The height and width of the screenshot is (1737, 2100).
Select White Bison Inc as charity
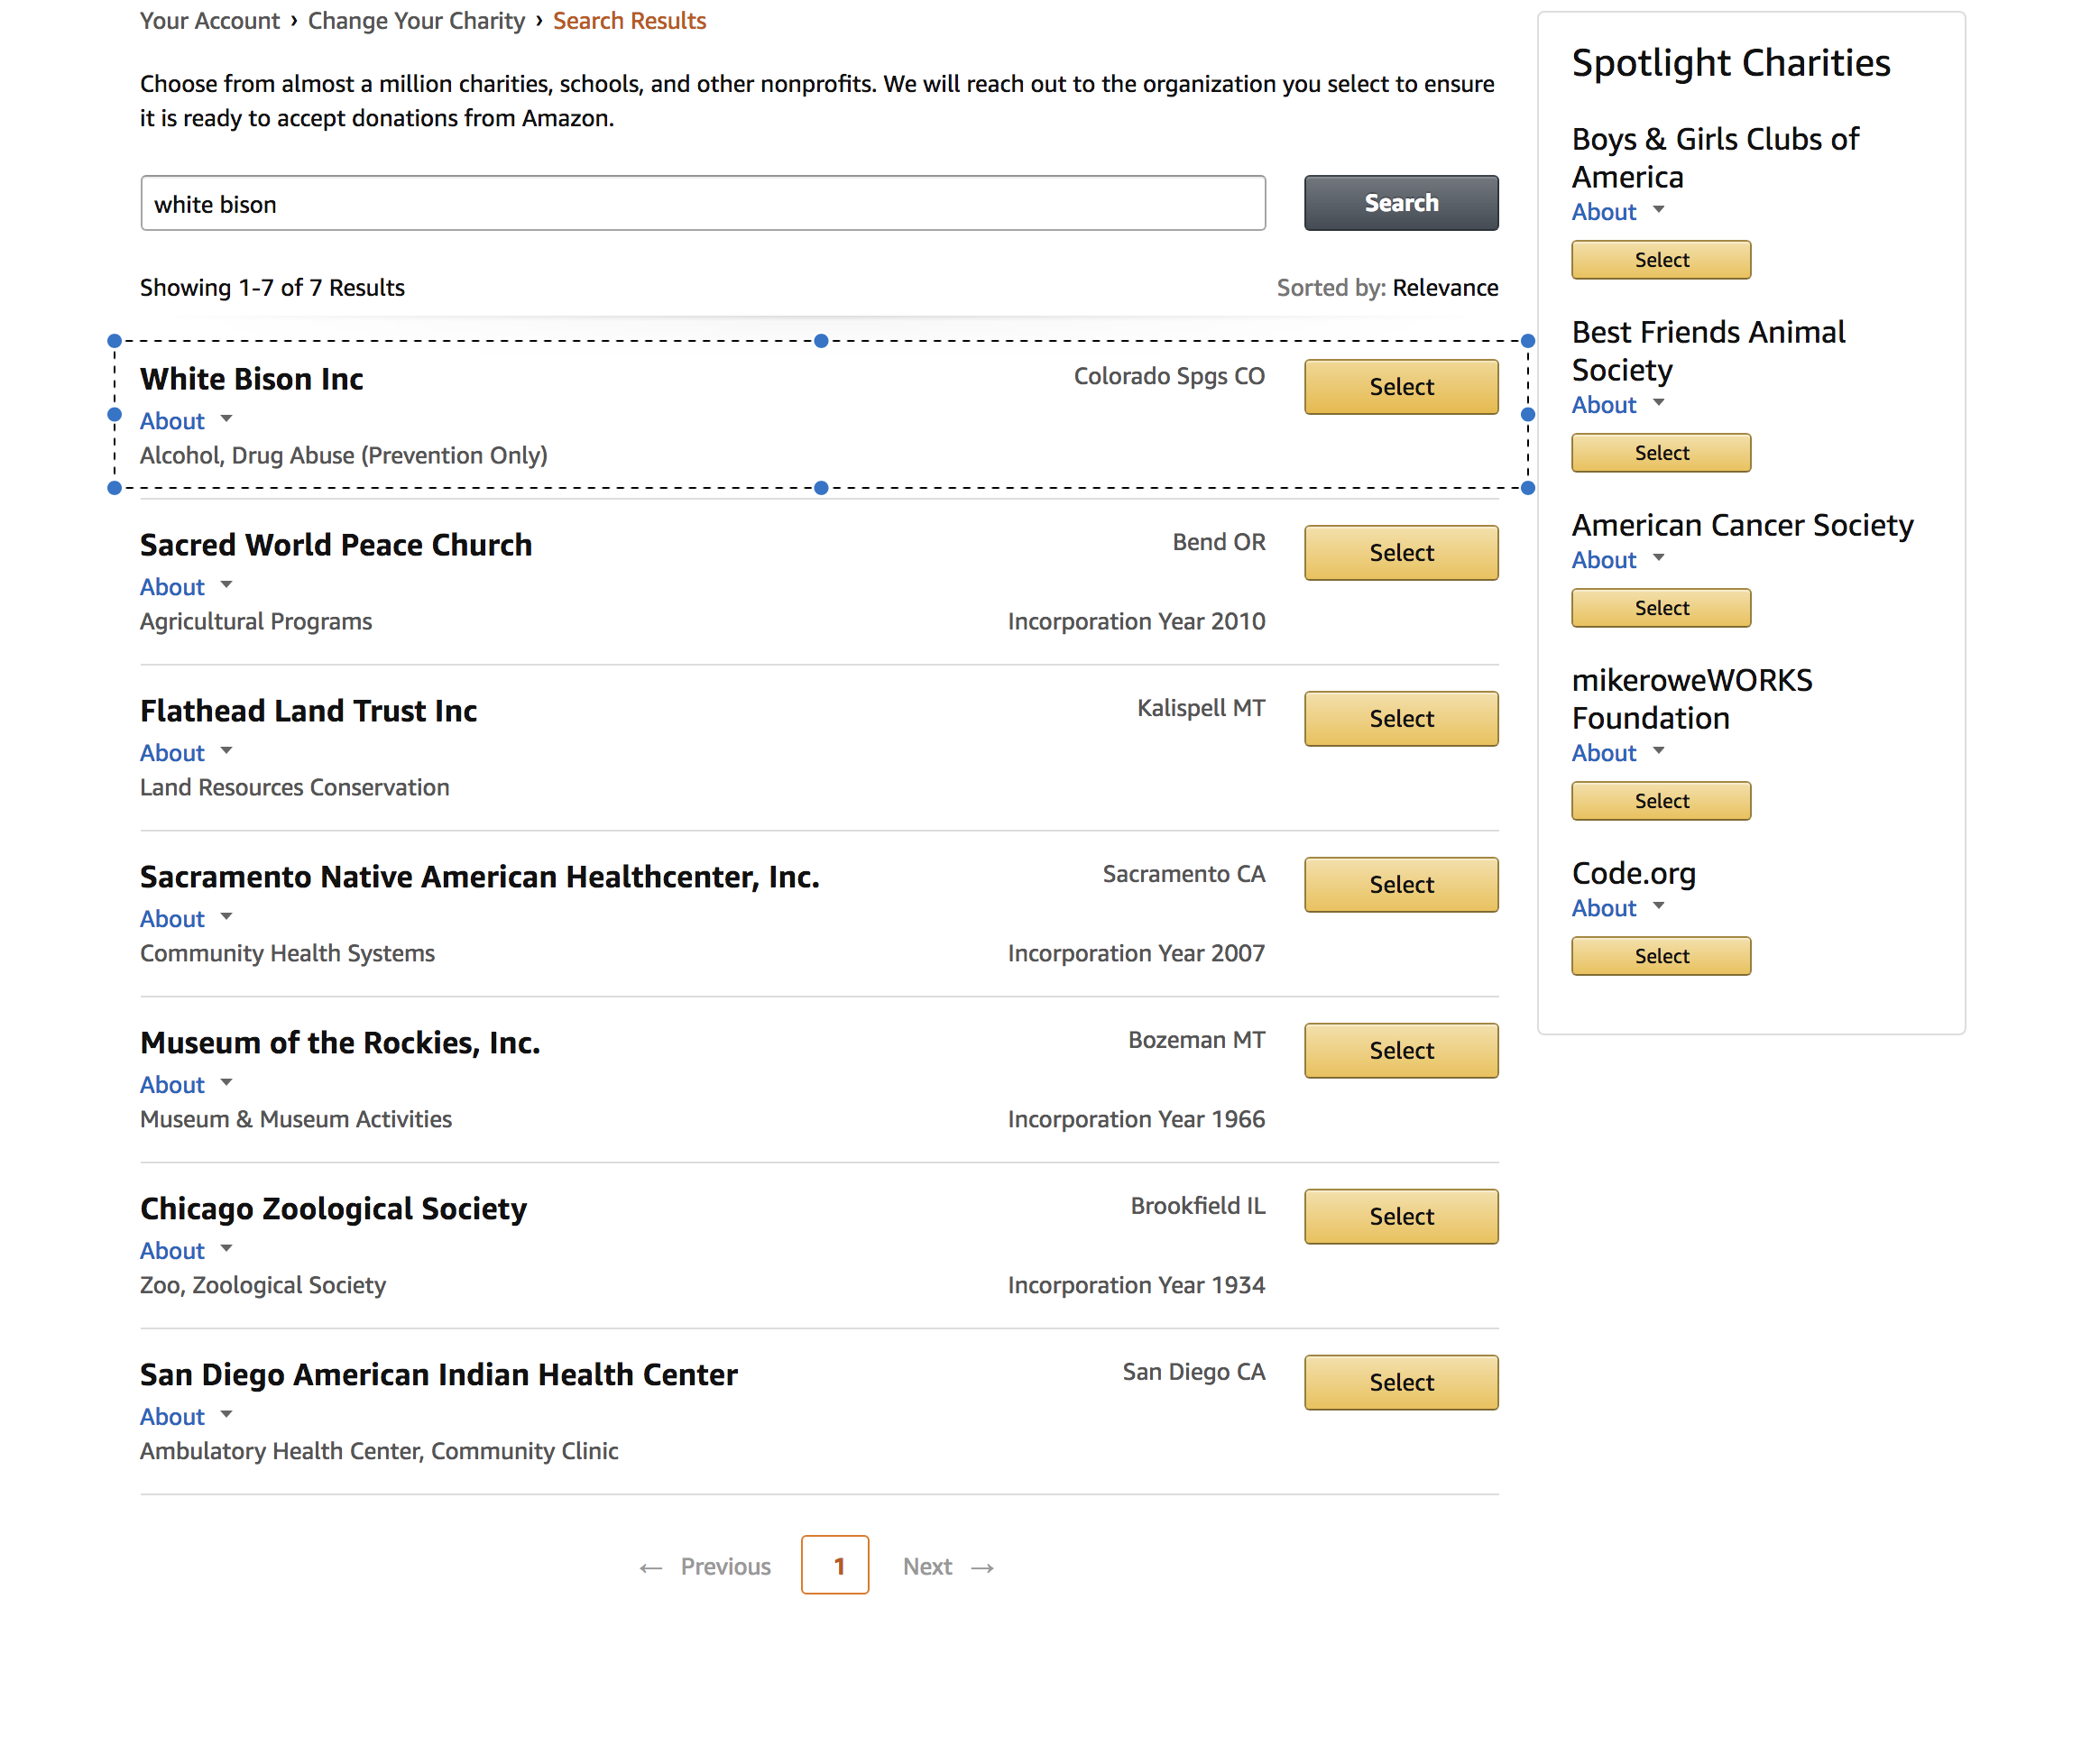(1400, 387)
